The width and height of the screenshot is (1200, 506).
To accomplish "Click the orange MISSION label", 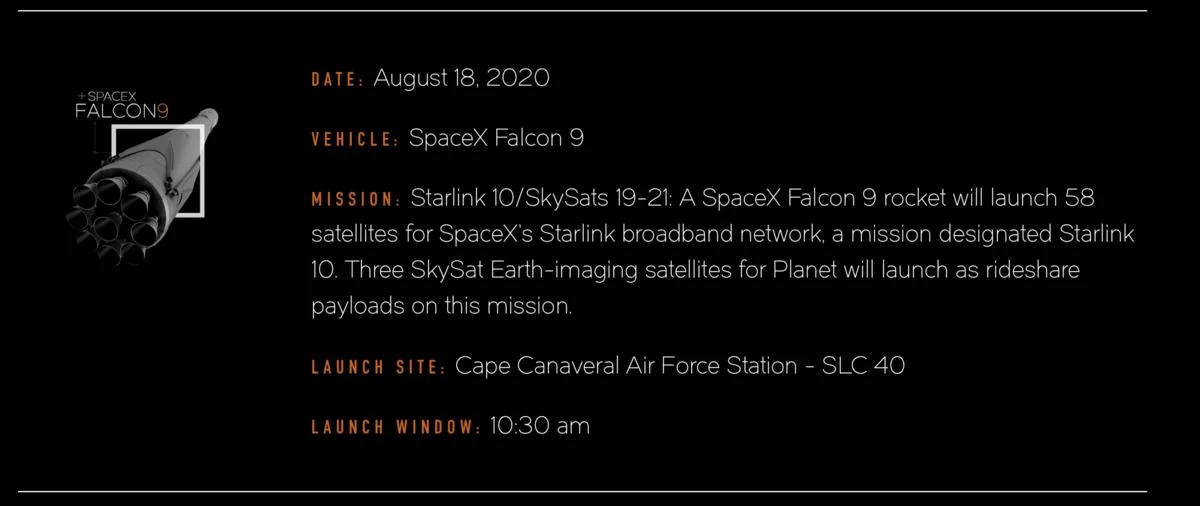I will pos(356,200).
